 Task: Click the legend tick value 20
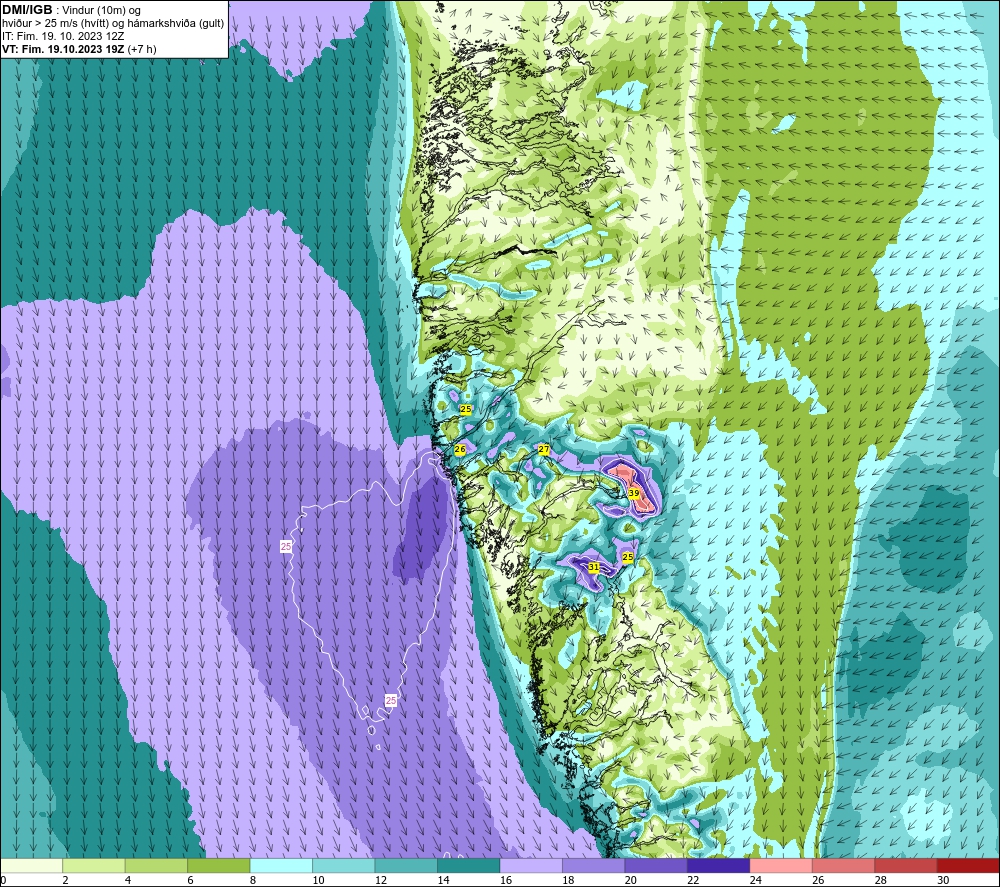click(x=631, y=881)
